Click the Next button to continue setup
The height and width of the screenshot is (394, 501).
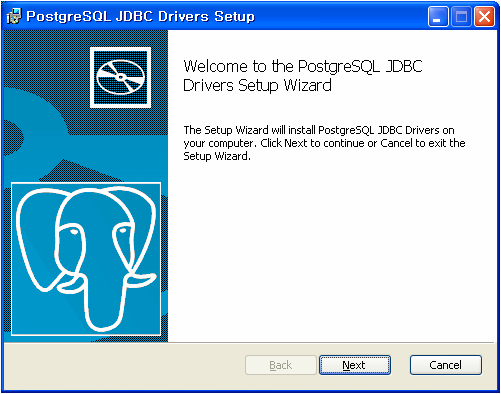click(355, 365)
